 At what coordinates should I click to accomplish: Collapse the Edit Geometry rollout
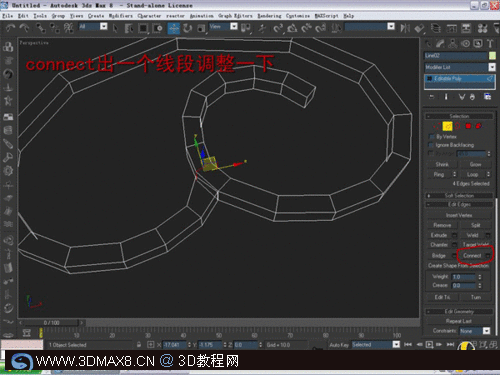(x=459, y=311)
